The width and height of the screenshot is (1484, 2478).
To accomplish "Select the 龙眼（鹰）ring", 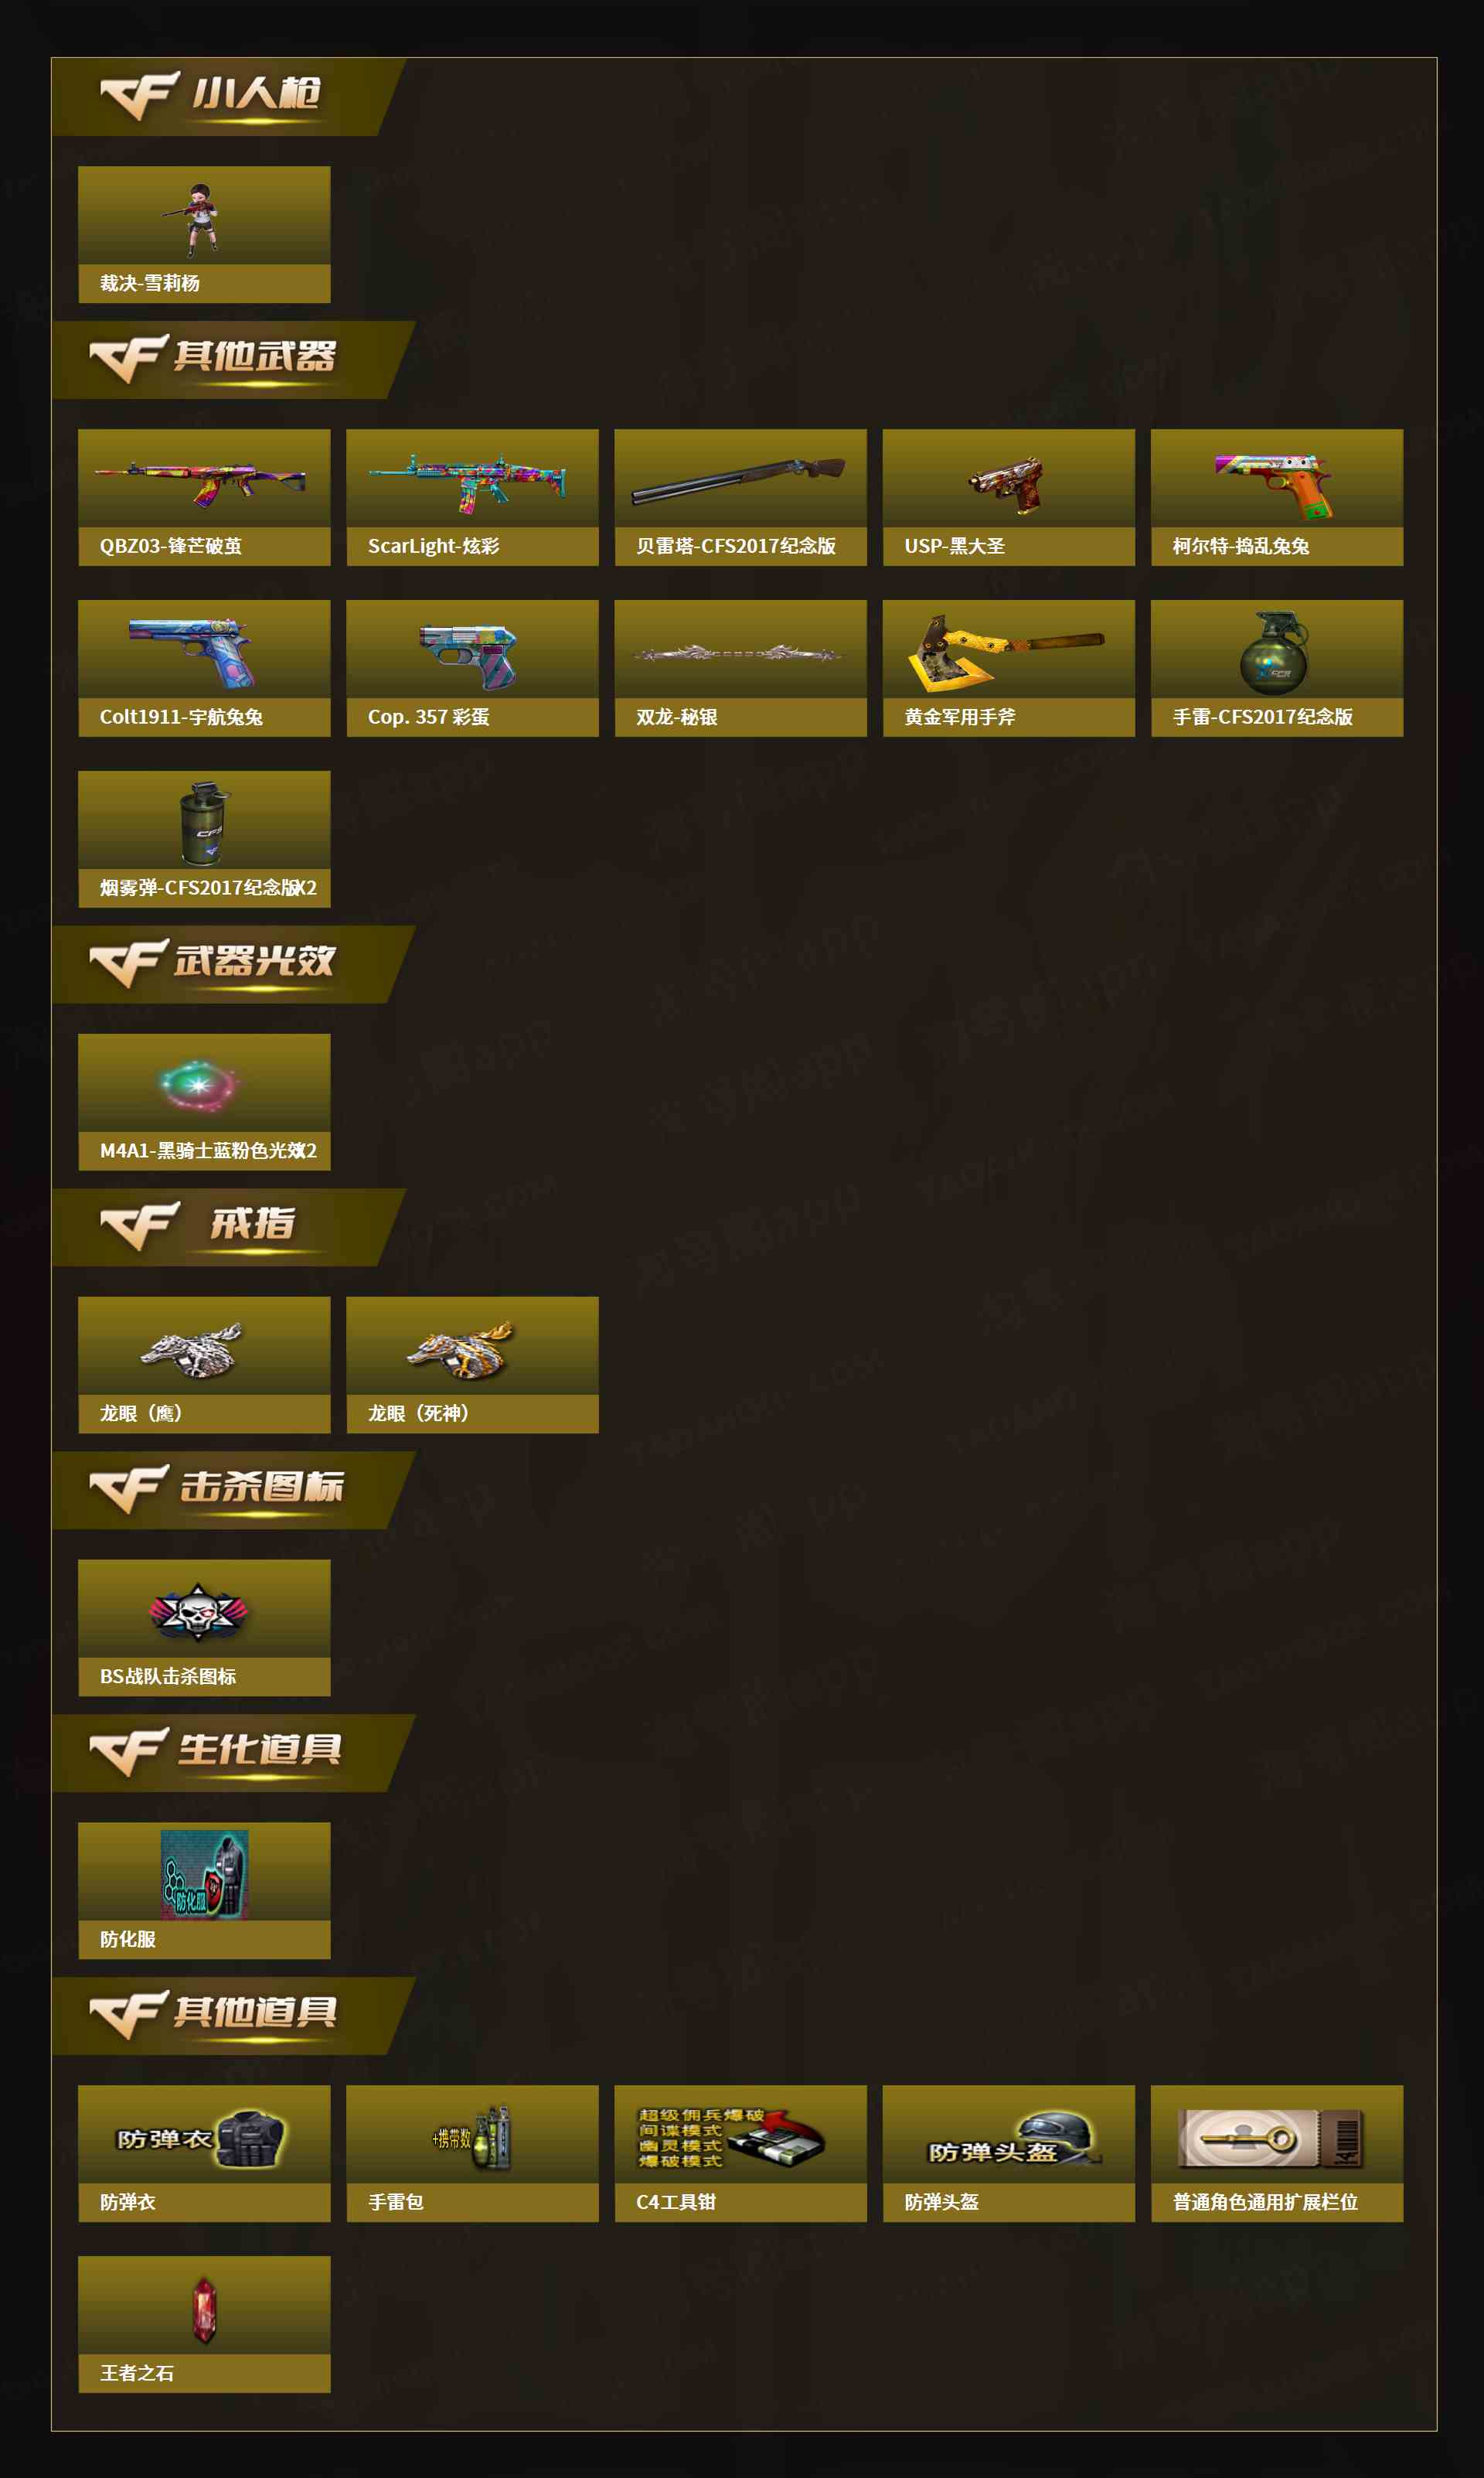I will (204, 1365).
